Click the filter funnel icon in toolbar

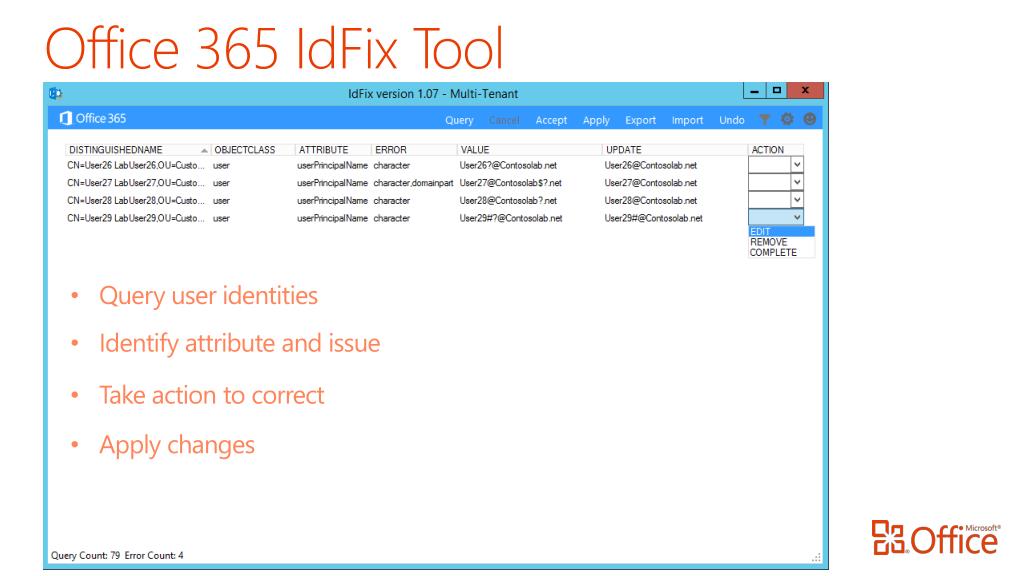tap(764, 120)
